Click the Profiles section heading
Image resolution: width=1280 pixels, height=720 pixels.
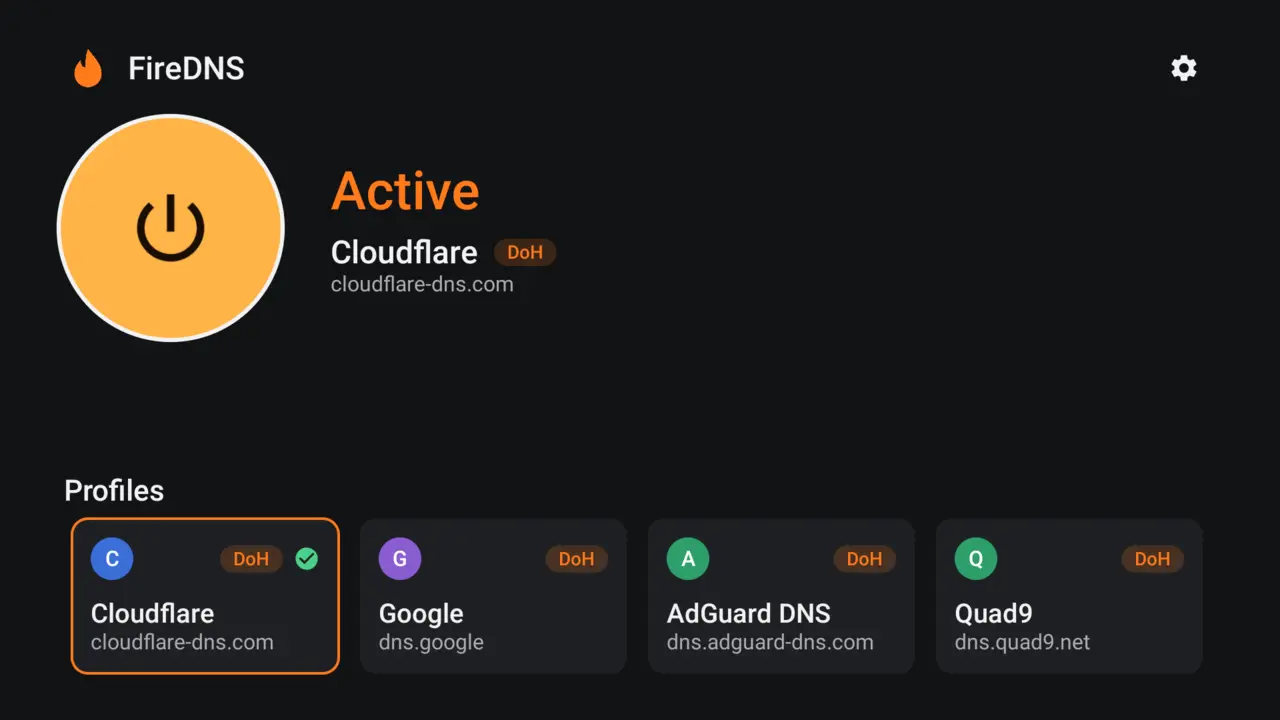tap(114, 490)
